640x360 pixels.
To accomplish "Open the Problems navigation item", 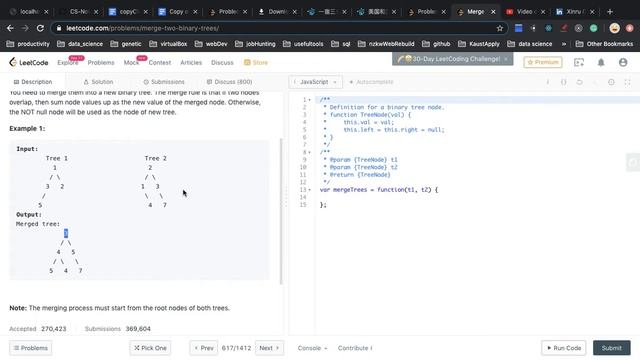I will 101,62.
